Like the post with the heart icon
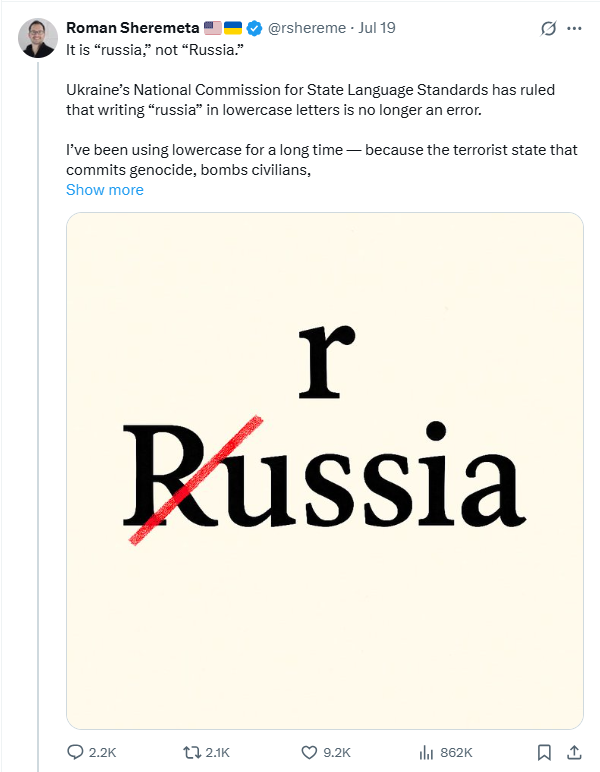The image size is (600, 772). [x=309, y=752]
